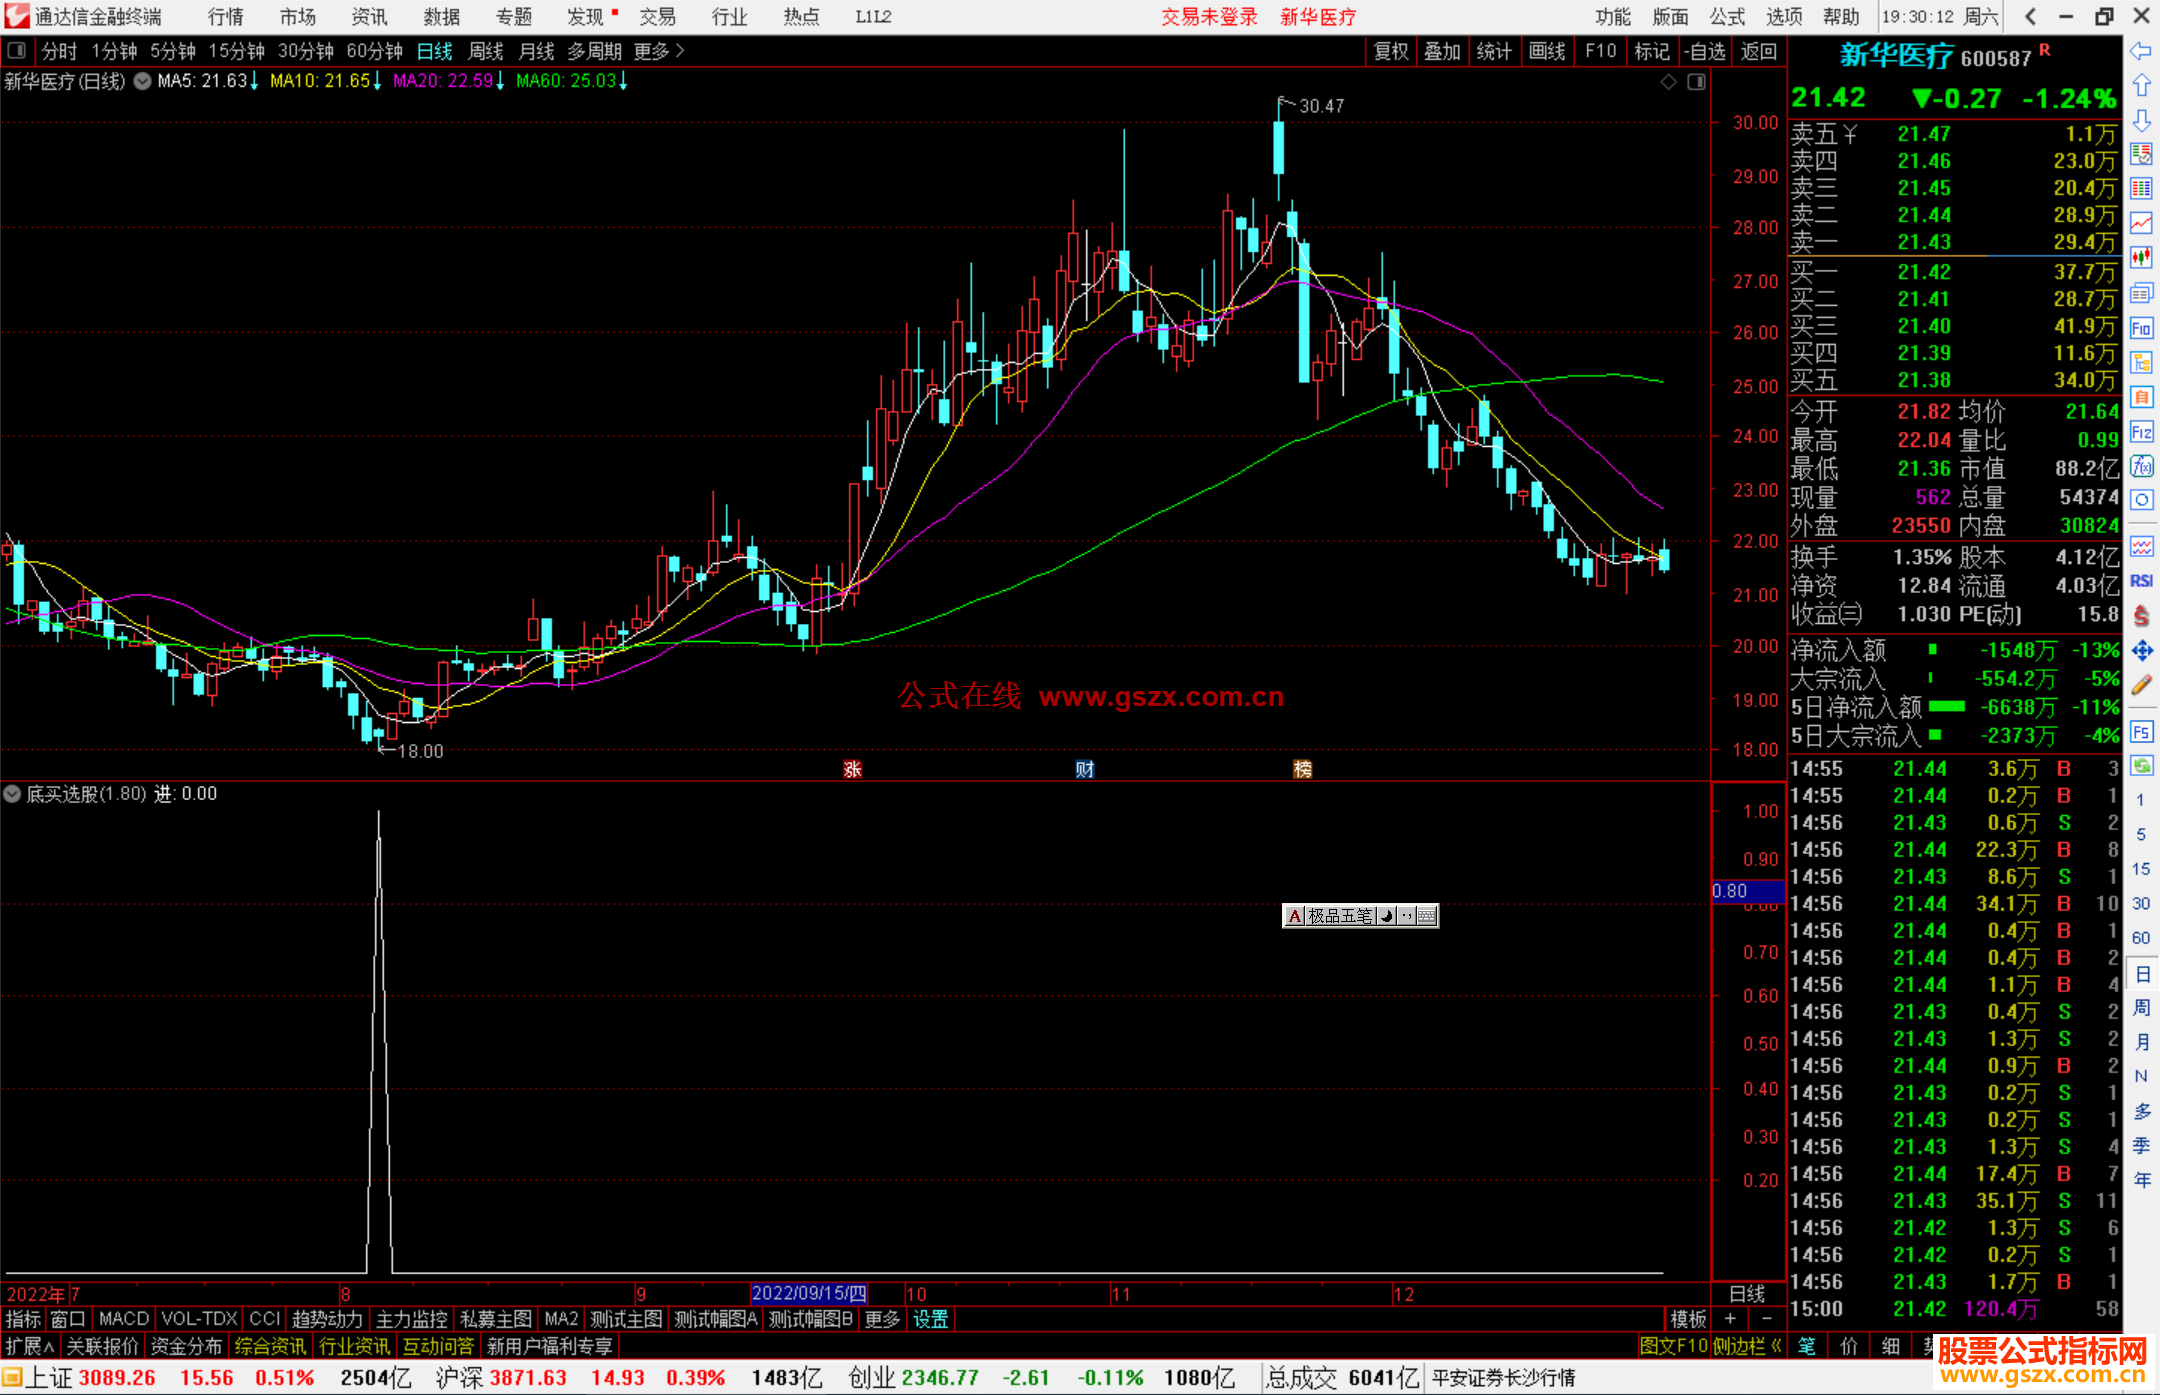Image resolution: width=2160 pixels, height=1395 pixels.
Task: Click the four-way move arrows sidebar icon
Action: (x=2141, y=651)
